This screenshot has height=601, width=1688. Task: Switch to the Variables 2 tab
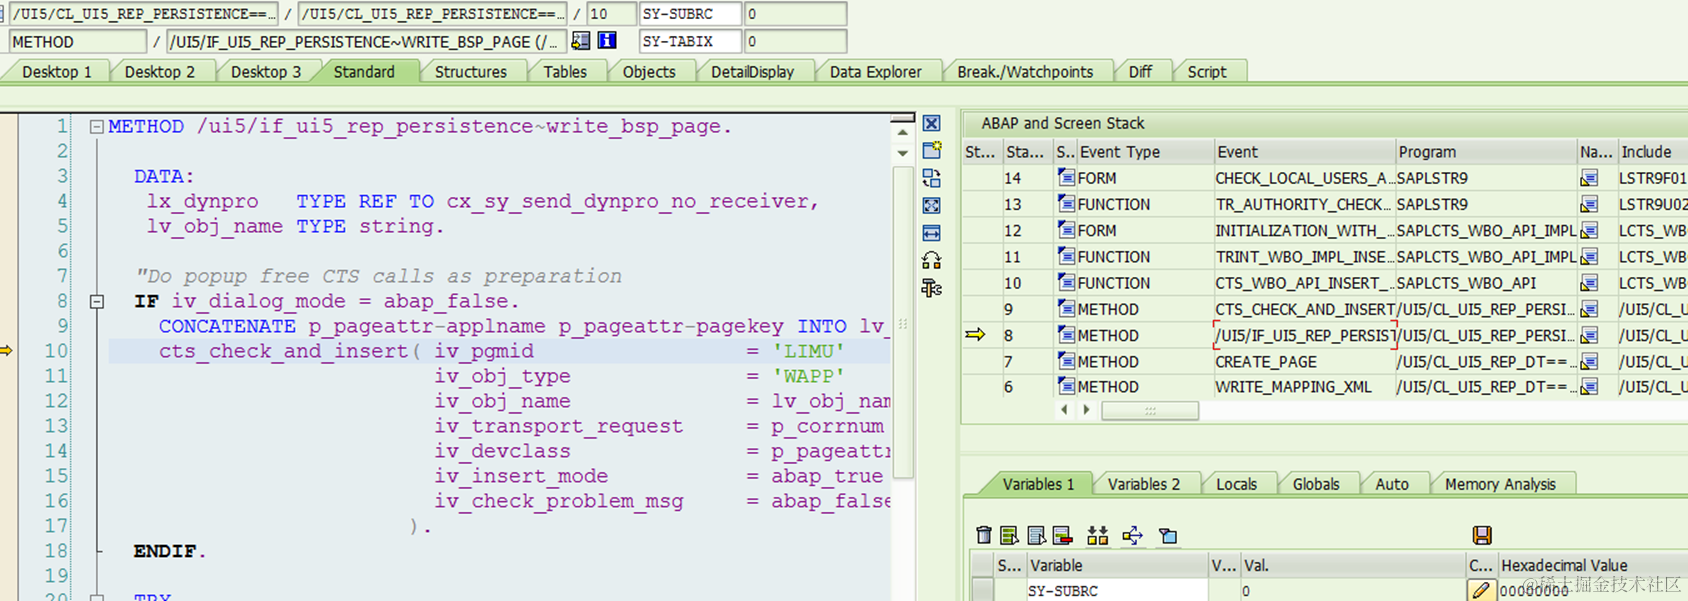[1143, 484]
